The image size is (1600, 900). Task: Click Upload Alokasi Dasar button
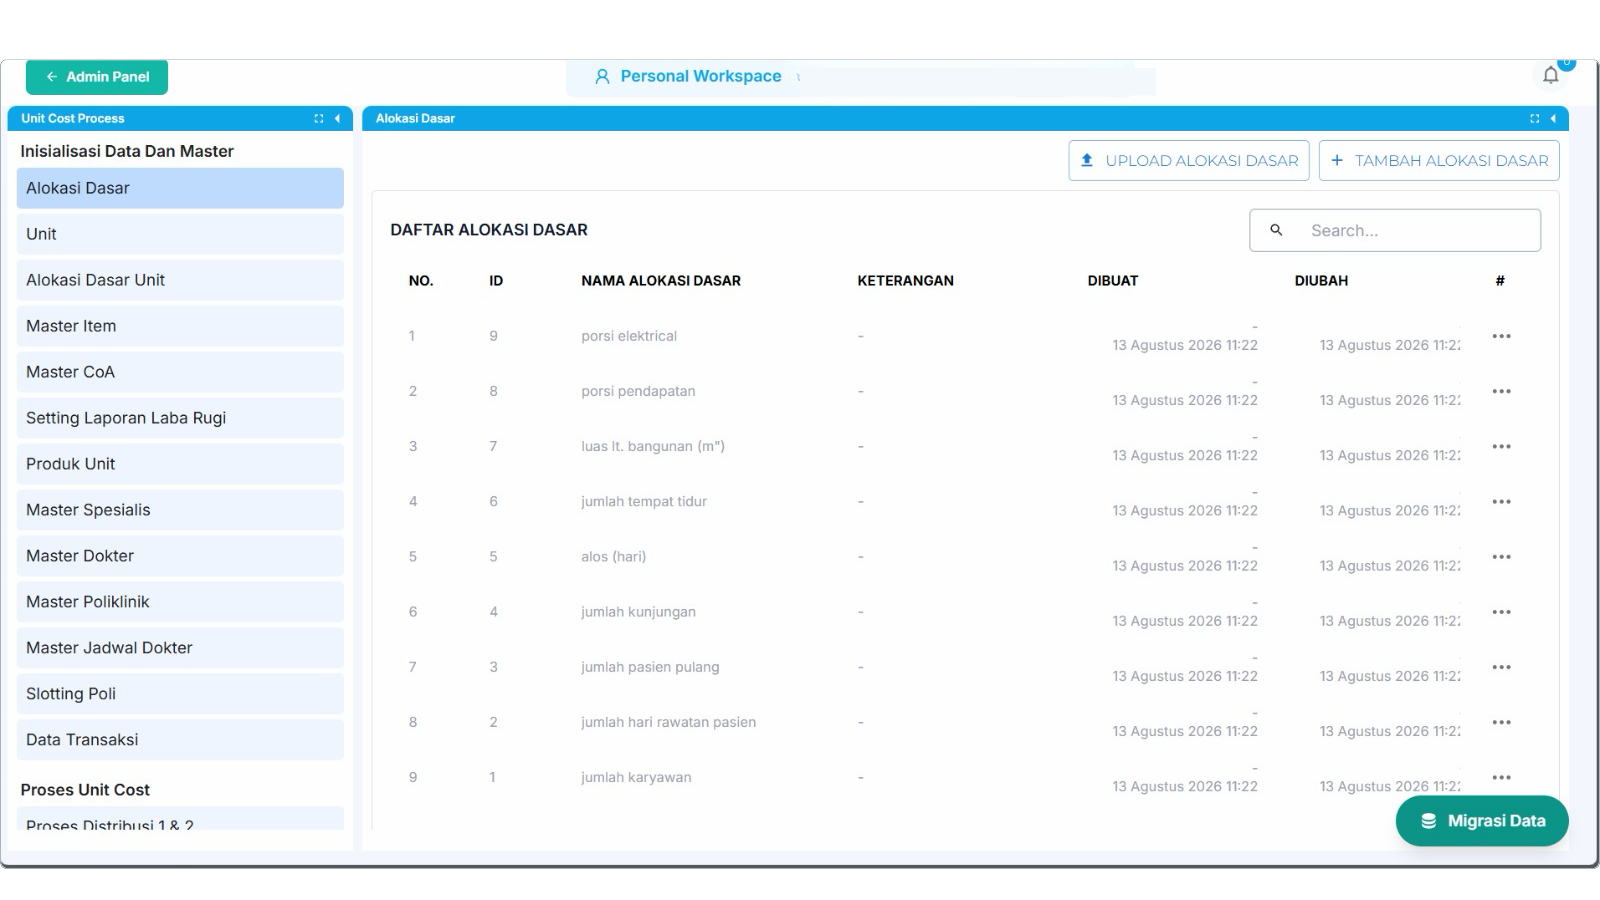1189,160
